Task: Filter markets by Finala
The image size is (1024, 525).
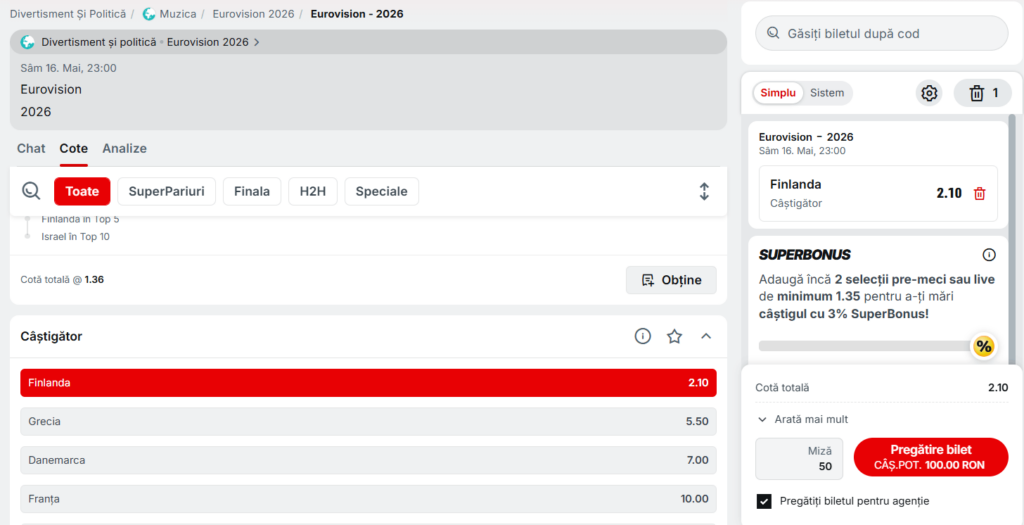Action: [252, 191]
